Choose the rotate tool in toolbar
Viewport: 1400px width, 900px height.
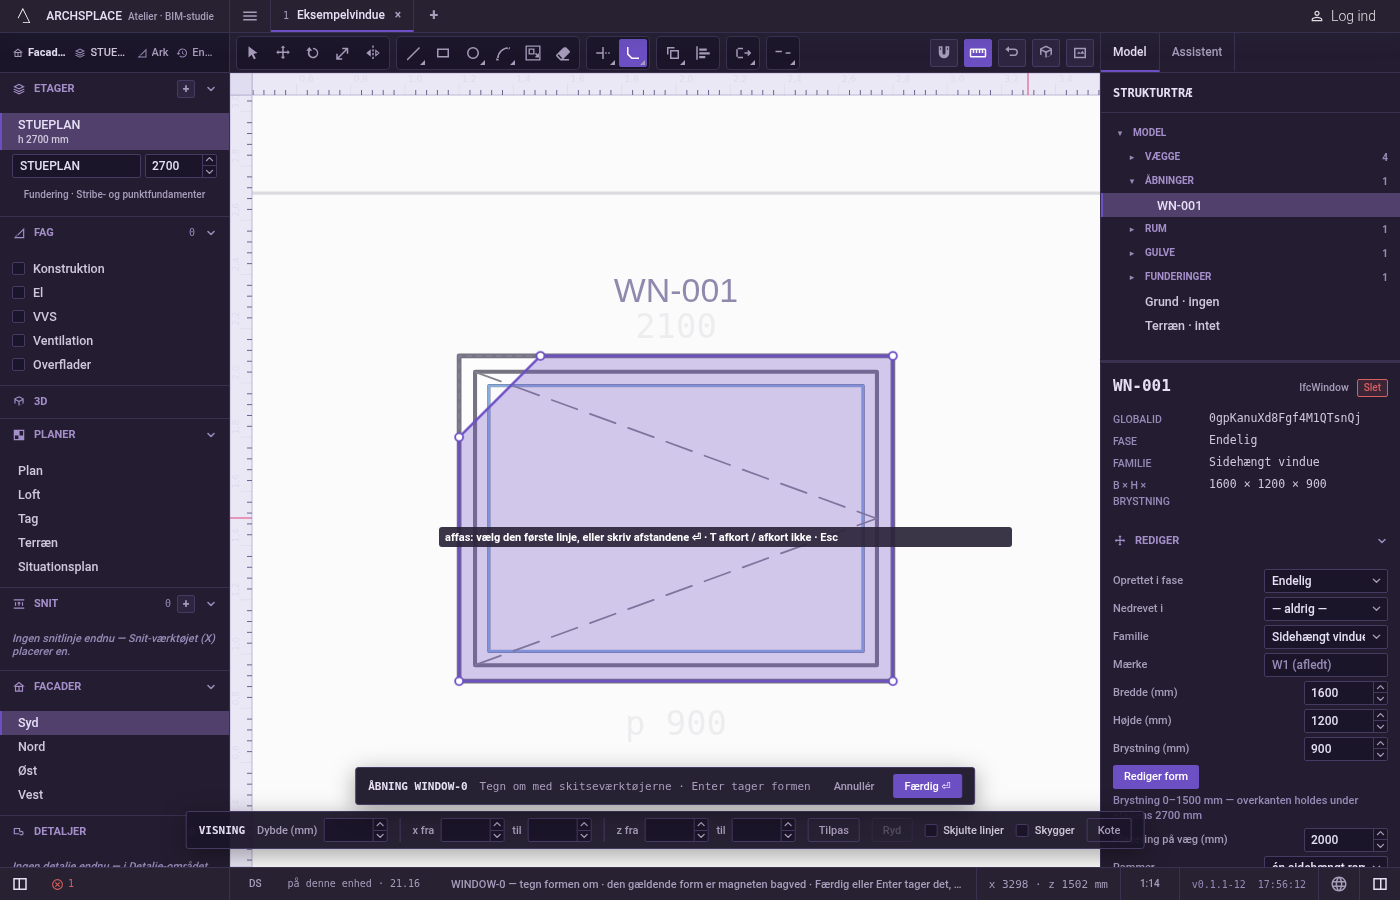[x=313, y=53]
